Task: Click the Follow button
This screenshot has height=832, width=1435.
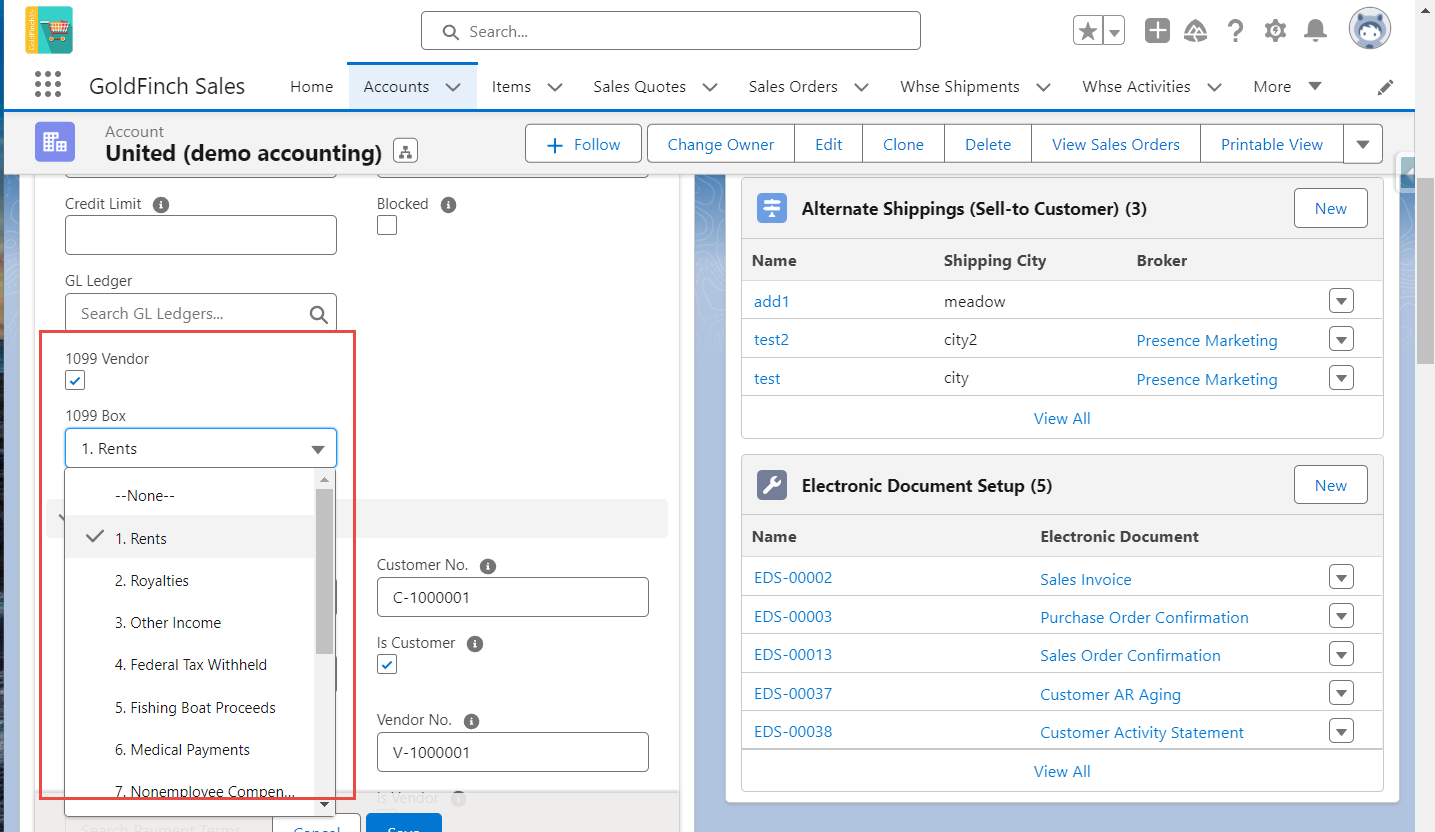Action: point(585,144)
